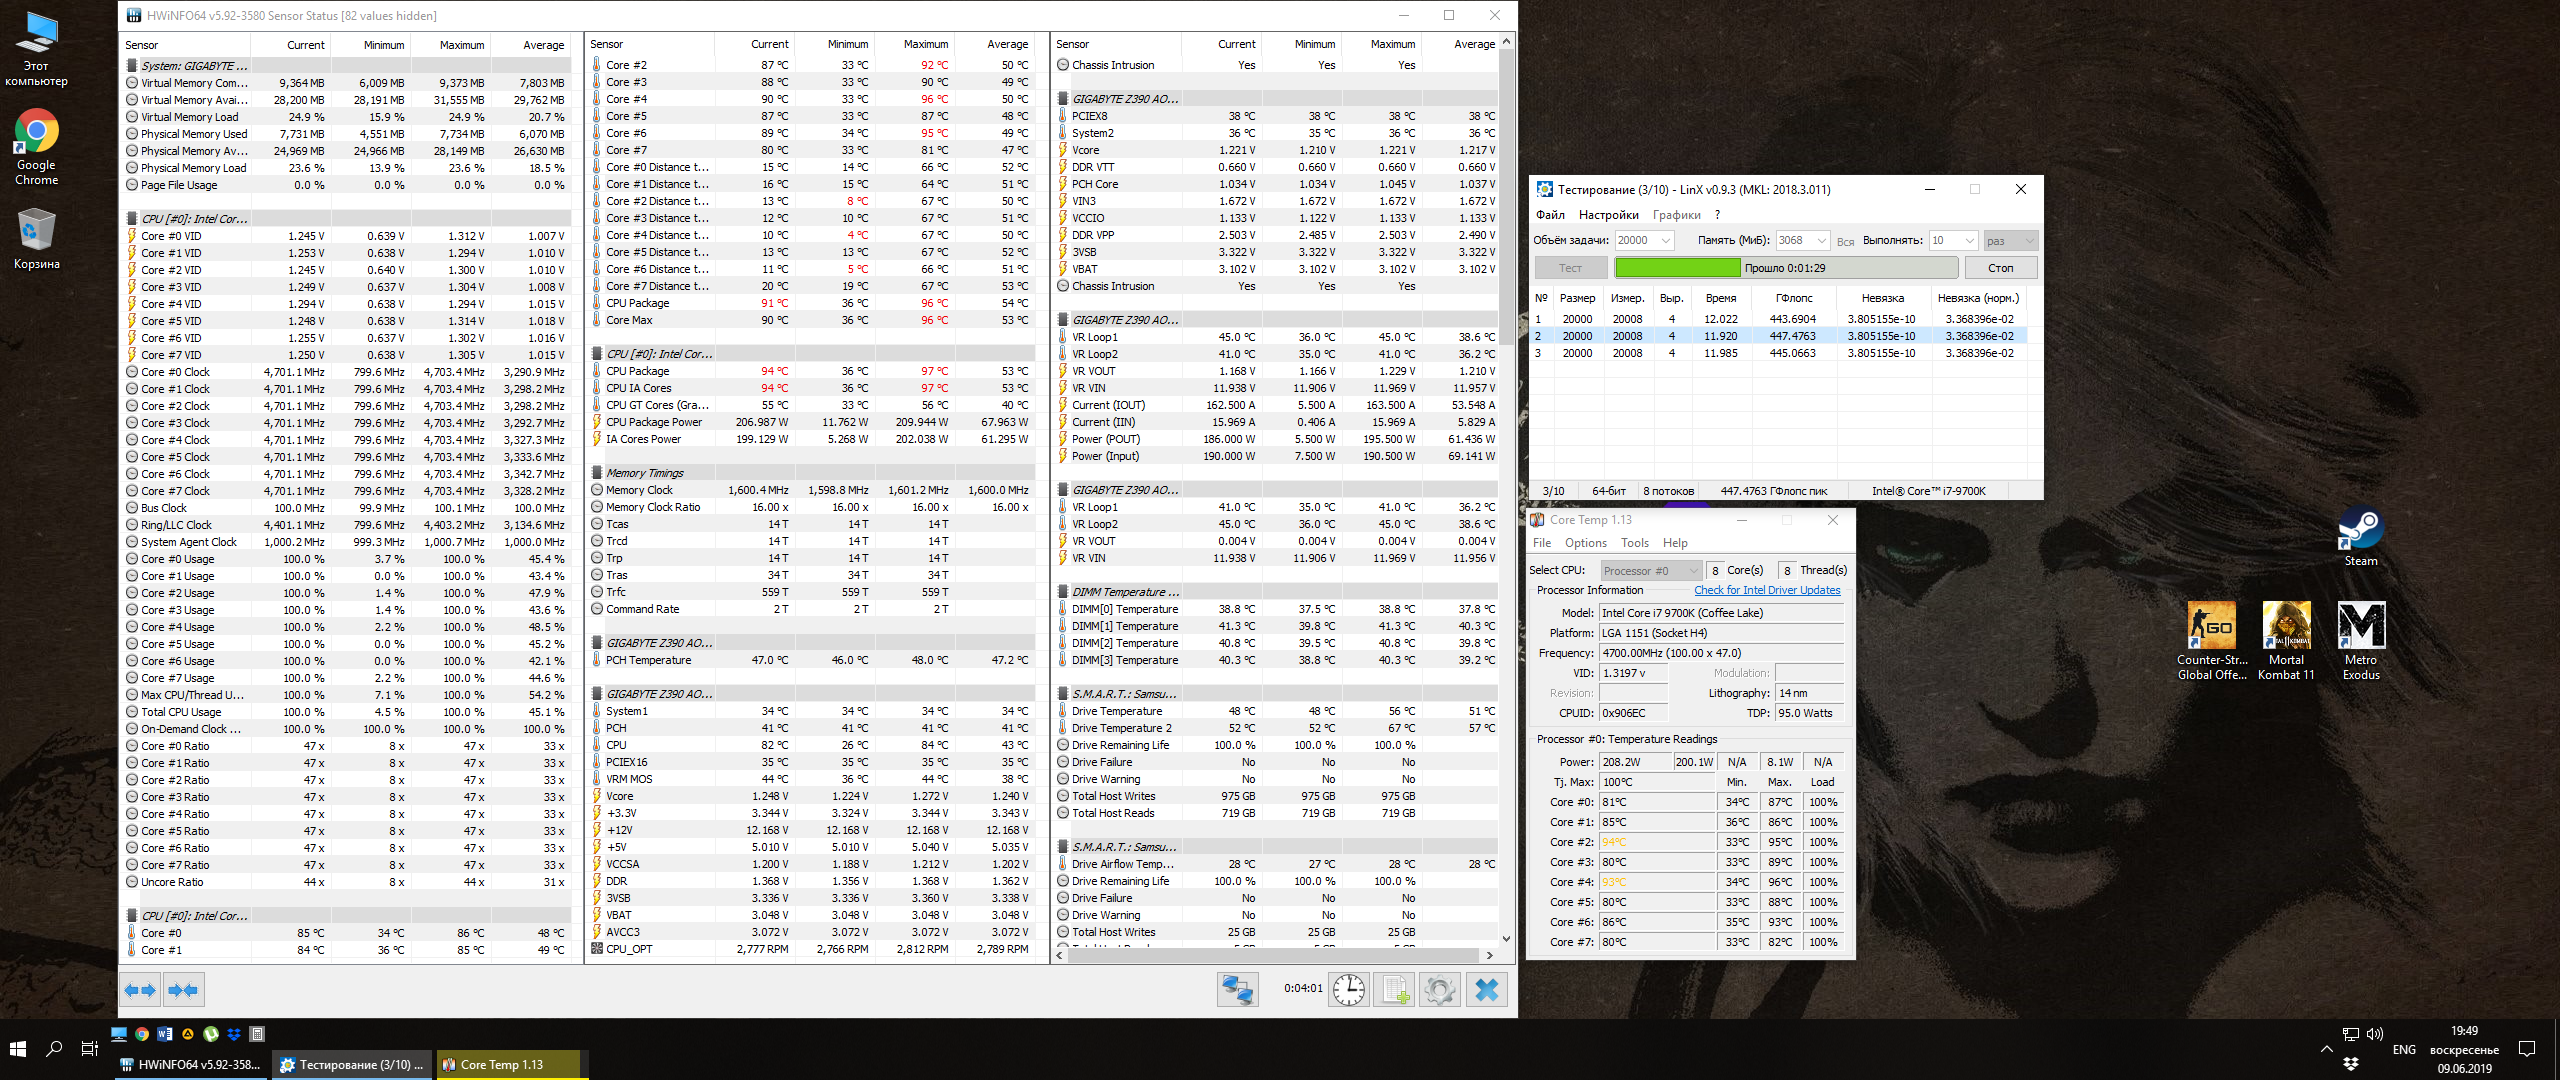The image size is (2560, 1080).
Task: Click the green LinX test progress bar
Action: 1677,268
